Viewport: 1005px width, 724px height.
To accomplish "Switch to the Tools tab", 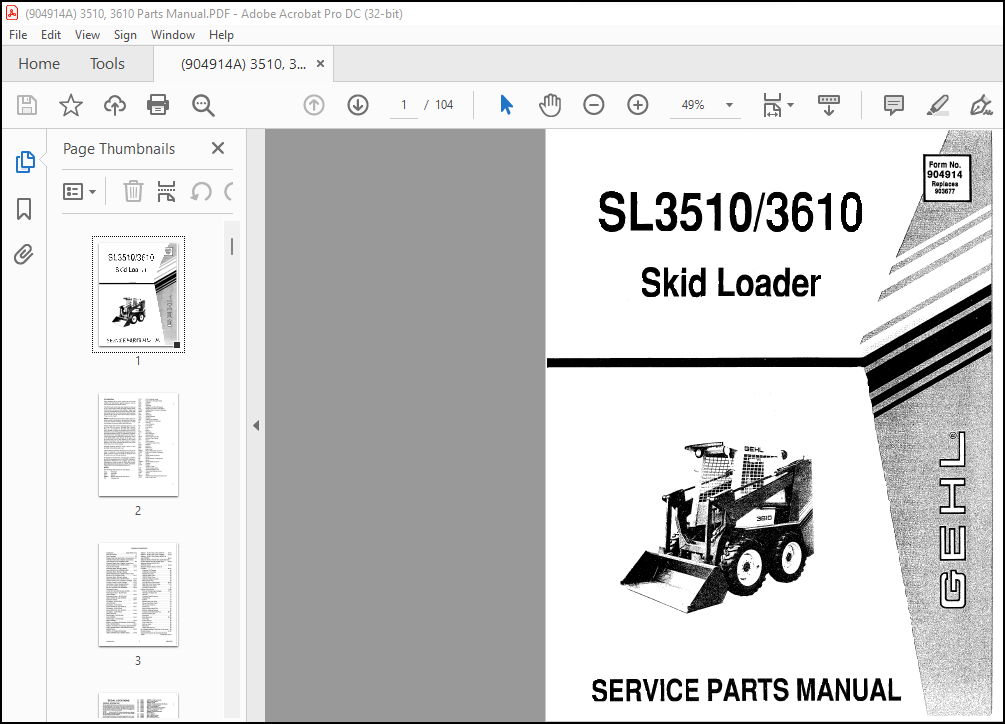I will [107, 63].
